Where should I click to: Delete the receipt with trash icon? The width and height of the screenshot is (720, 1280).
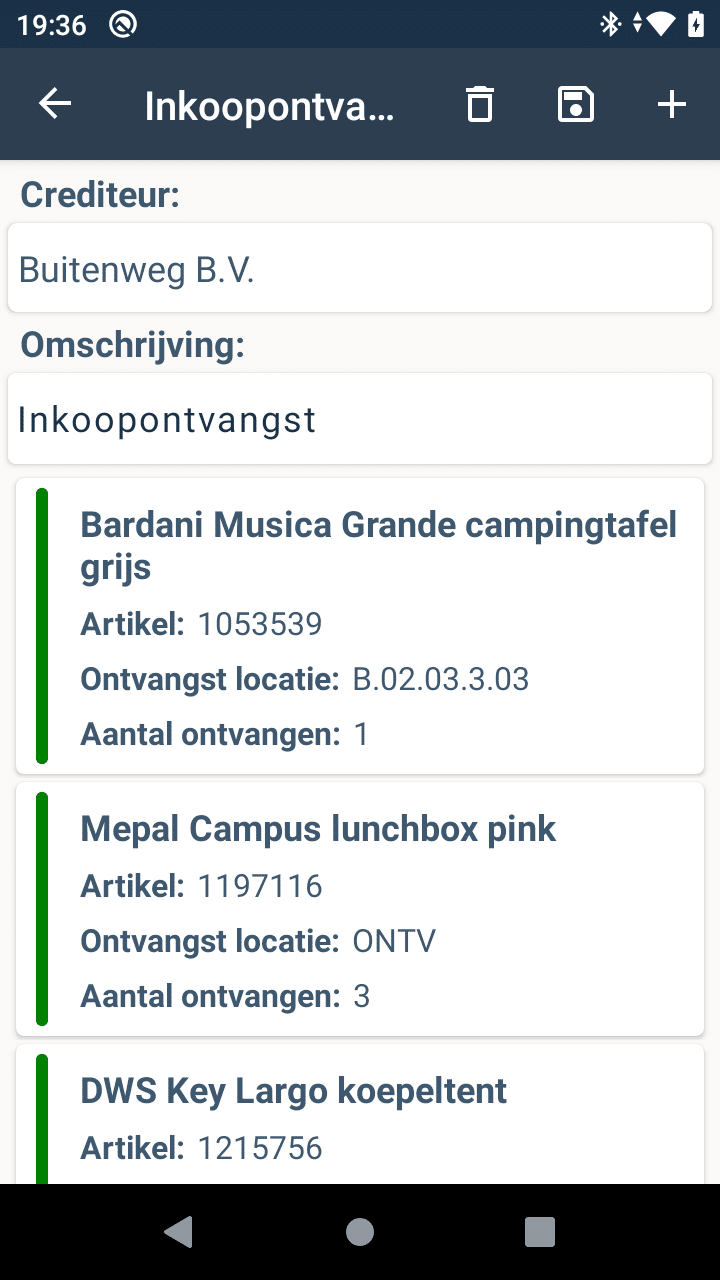coord(480,104)
